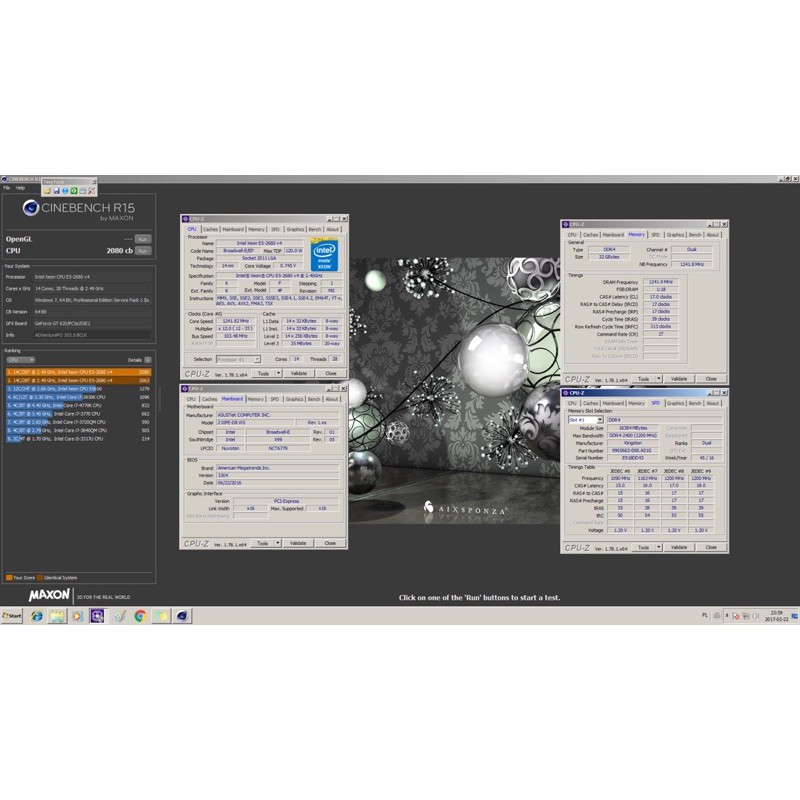Click the Intel Xeon logo in CPU-Z

(x=324, y=254)
